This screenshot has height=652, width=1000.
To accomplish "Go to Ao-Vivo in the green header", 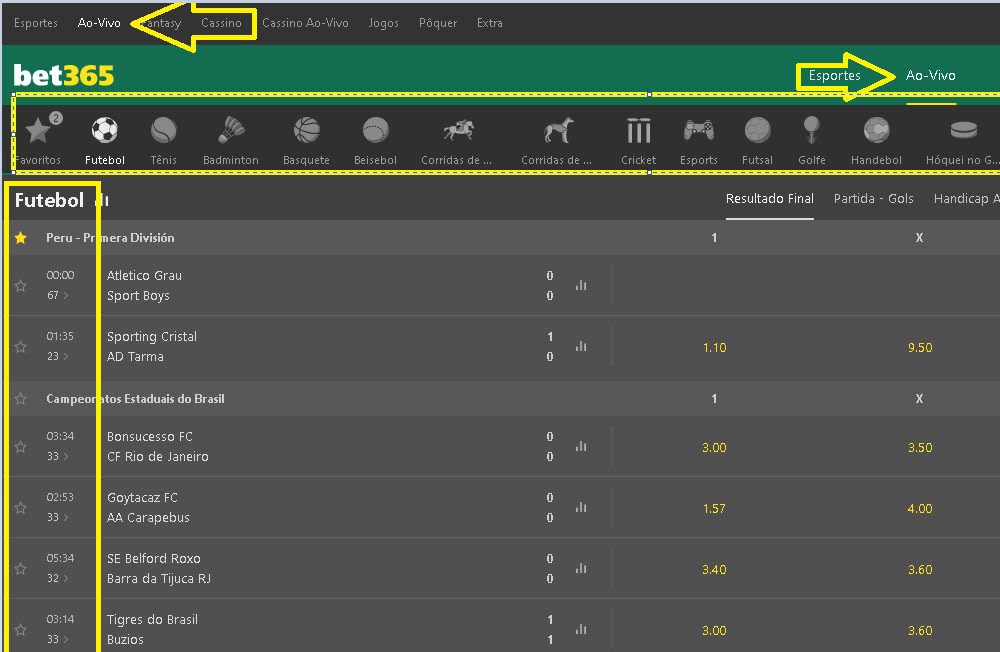I will (930, 75).
